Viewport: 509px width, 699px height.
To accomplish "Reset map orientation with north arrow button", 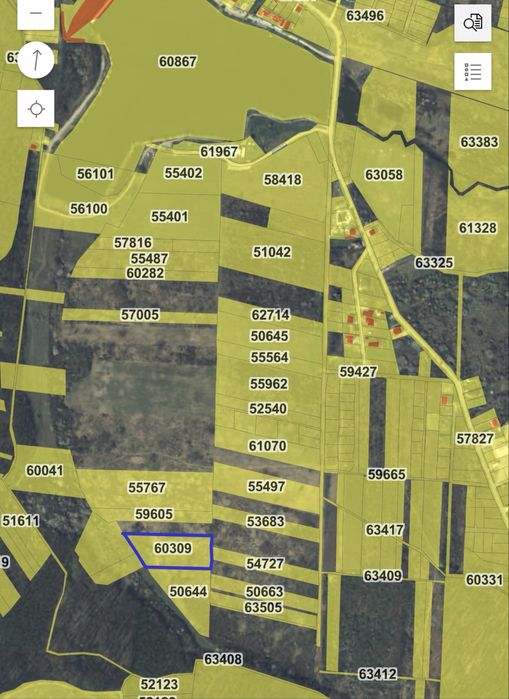I will point(36,60).
